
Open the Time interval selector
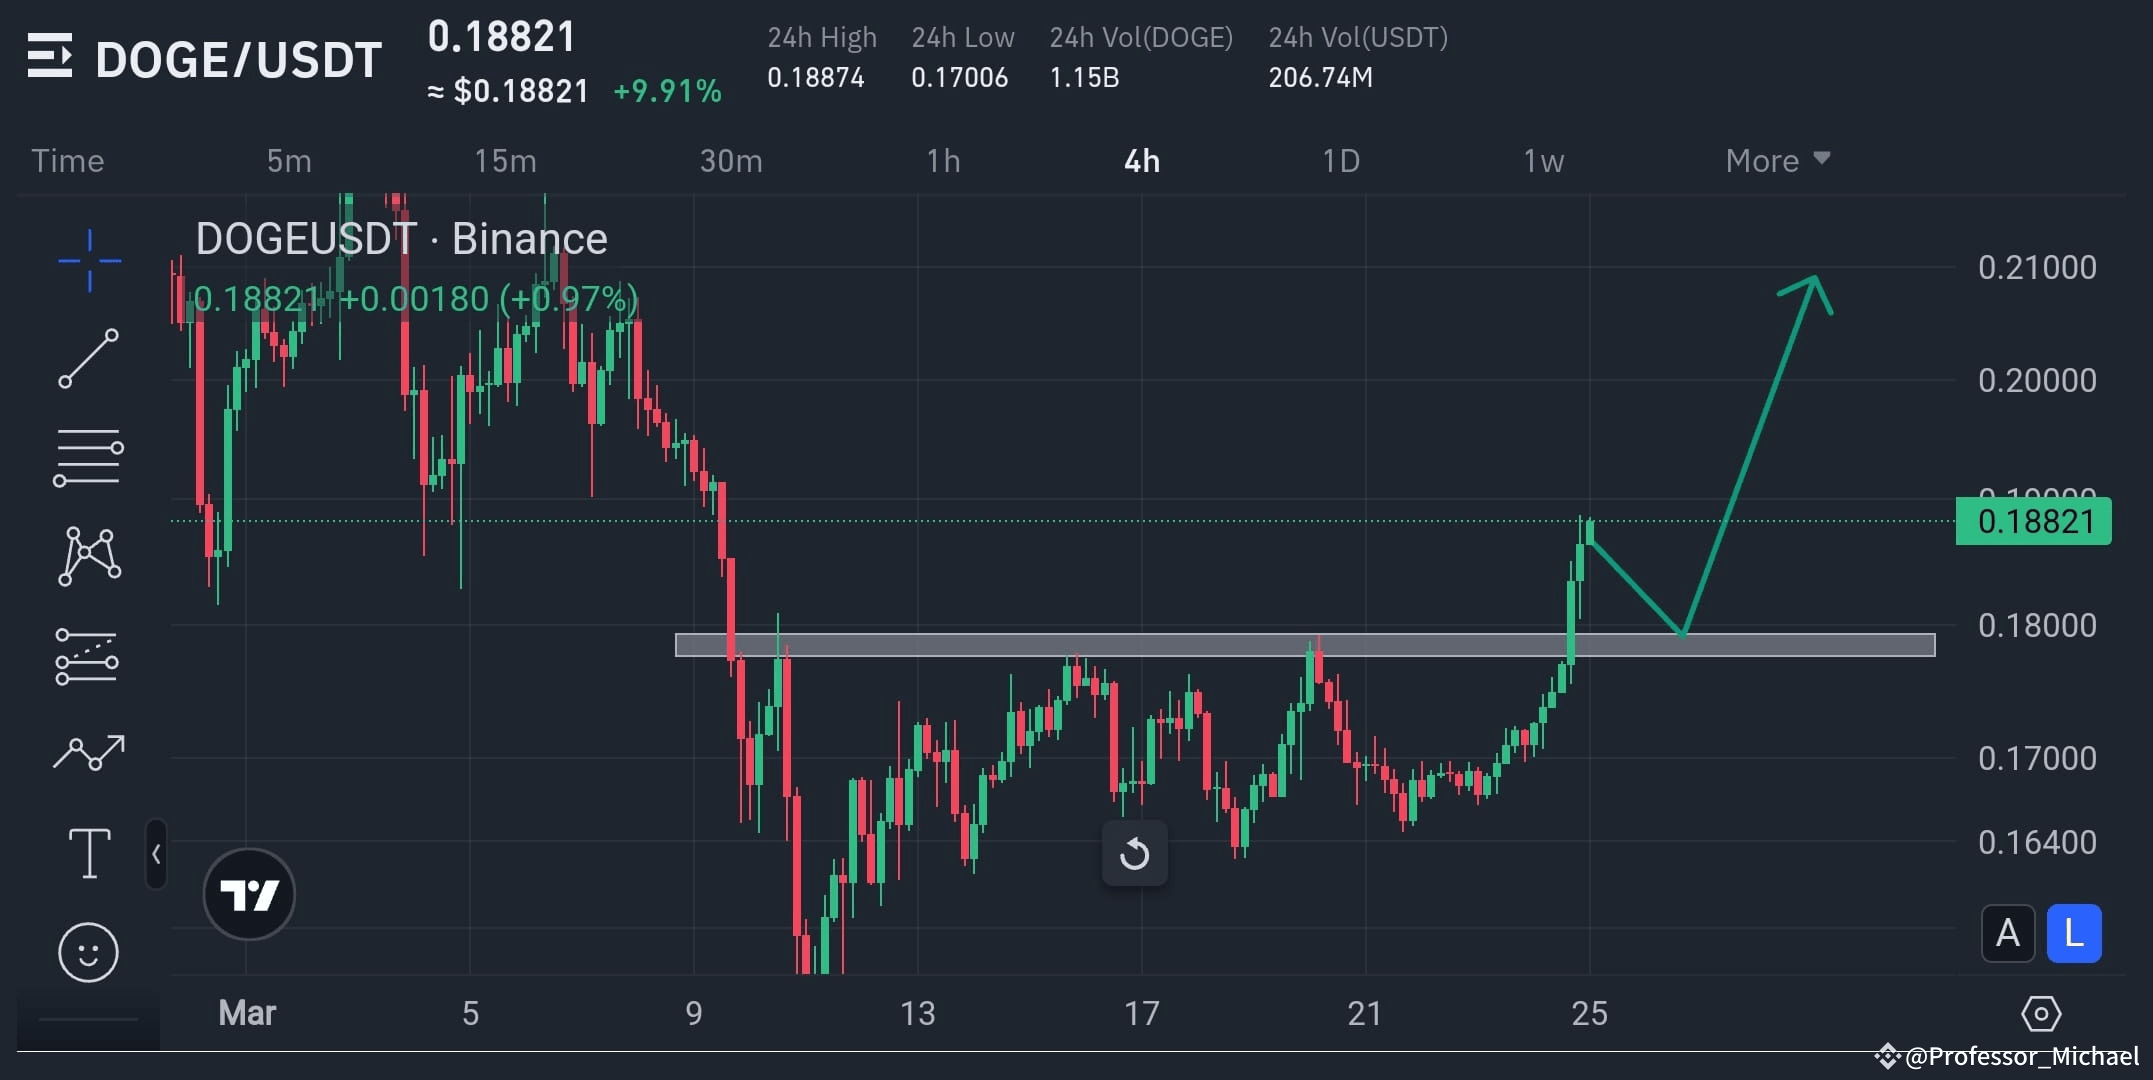tap(66, 160)
